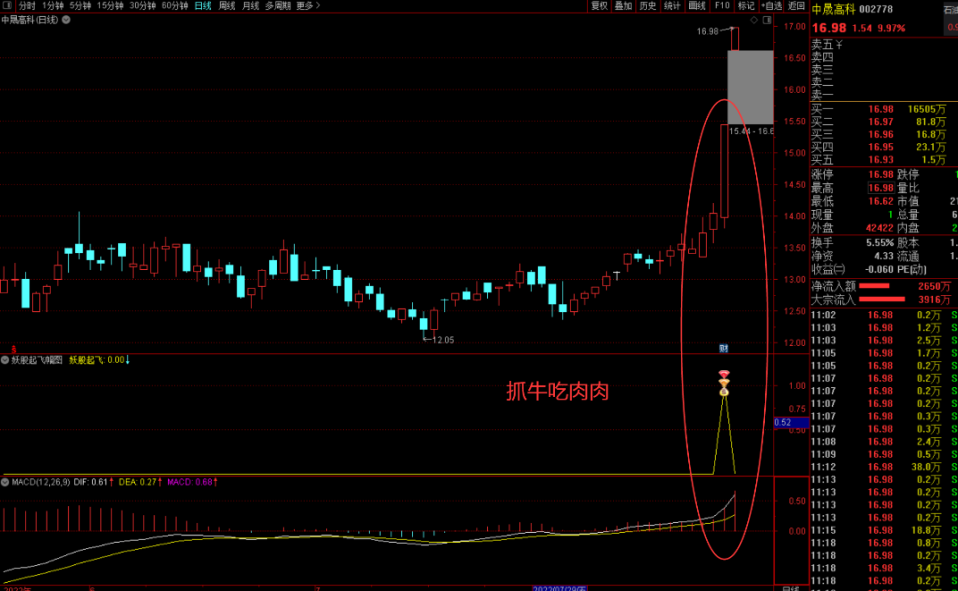958x591 pixels.
Task: Open the MACD indicator settings dropdown
Action: [x=7, y=483]
